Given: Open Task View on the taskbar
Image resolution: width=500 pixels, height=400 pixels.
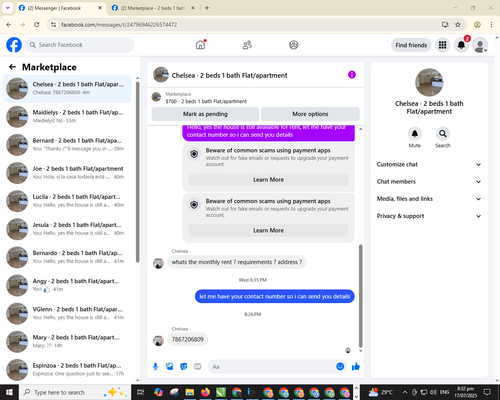Looking at the screenshot, I should [141, 392].
